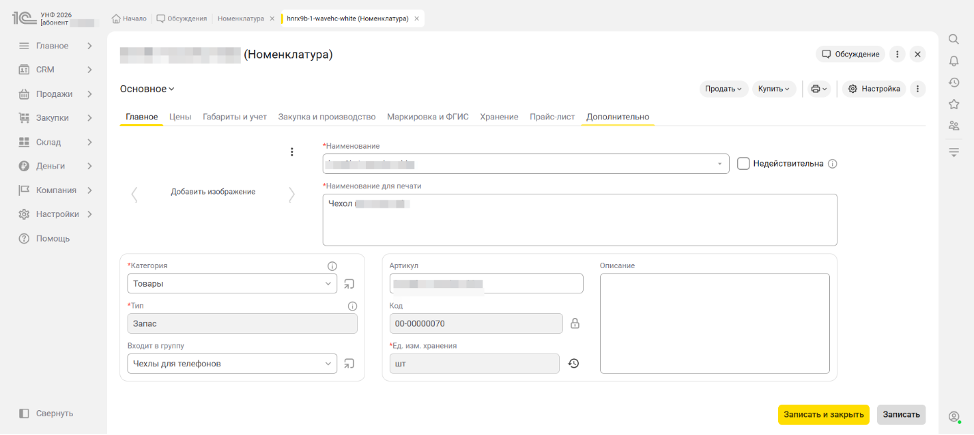
Task: Click the printer icon button
Action: tap(819, 89)
